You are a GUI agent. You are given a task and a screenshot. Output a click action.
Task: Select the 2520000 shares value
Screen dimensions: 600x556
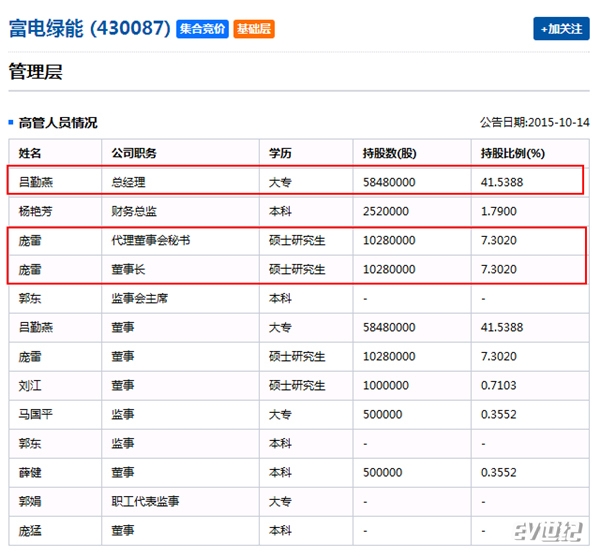(x=386, y=211)
